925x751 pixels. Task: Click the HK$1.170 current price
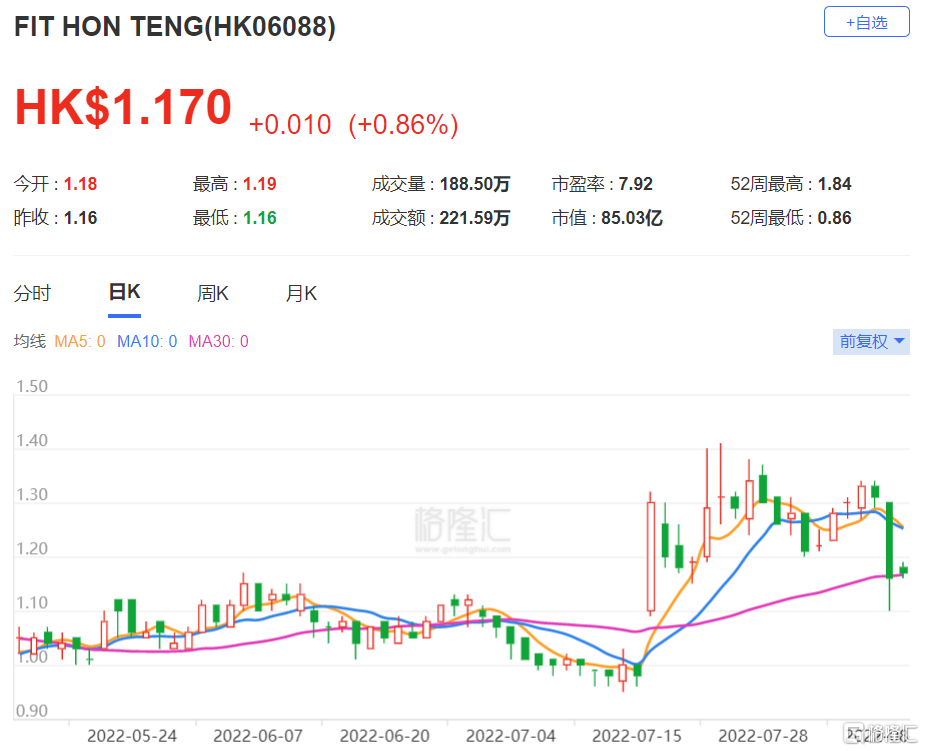(123, 107)
